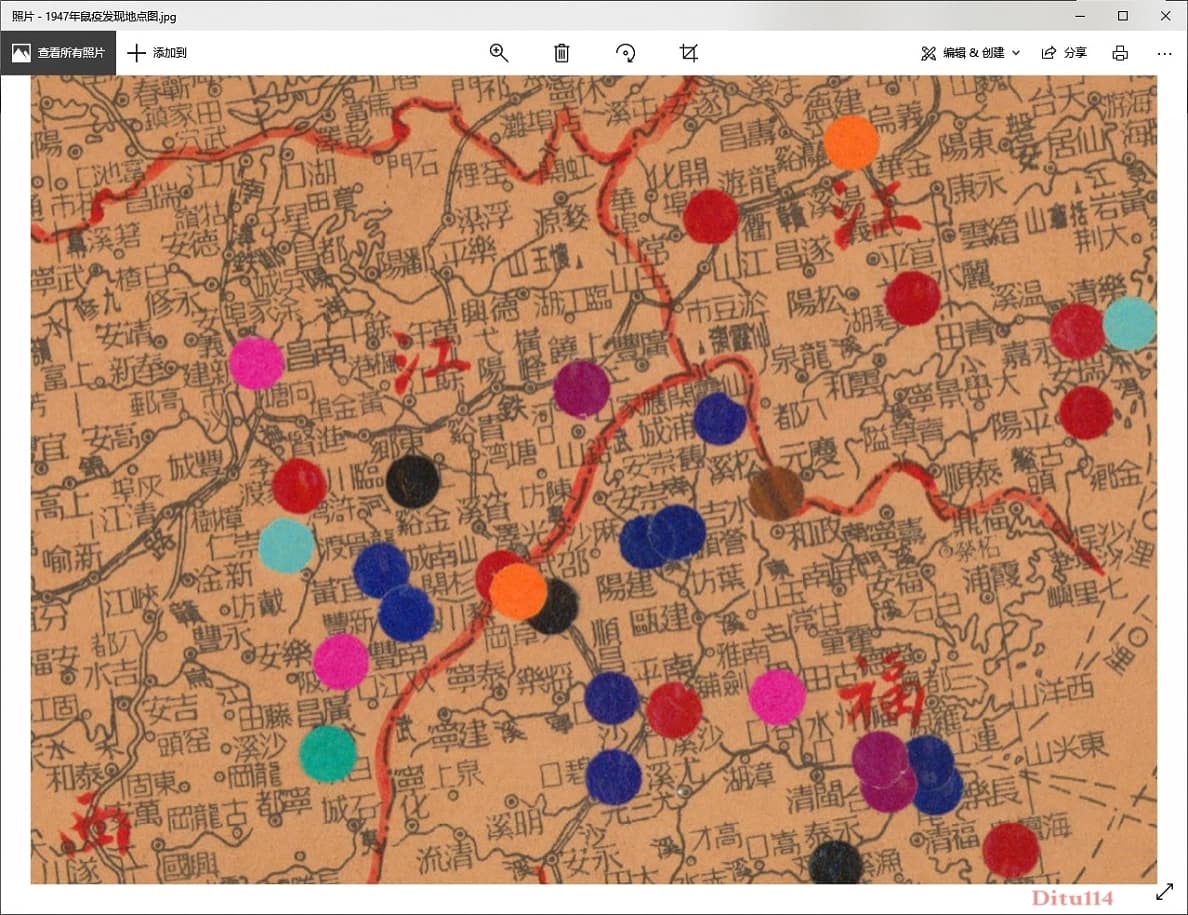Click the brown dot near 松溪
The height and width of the screenshot is (915, 1188).
click(776, 493)
